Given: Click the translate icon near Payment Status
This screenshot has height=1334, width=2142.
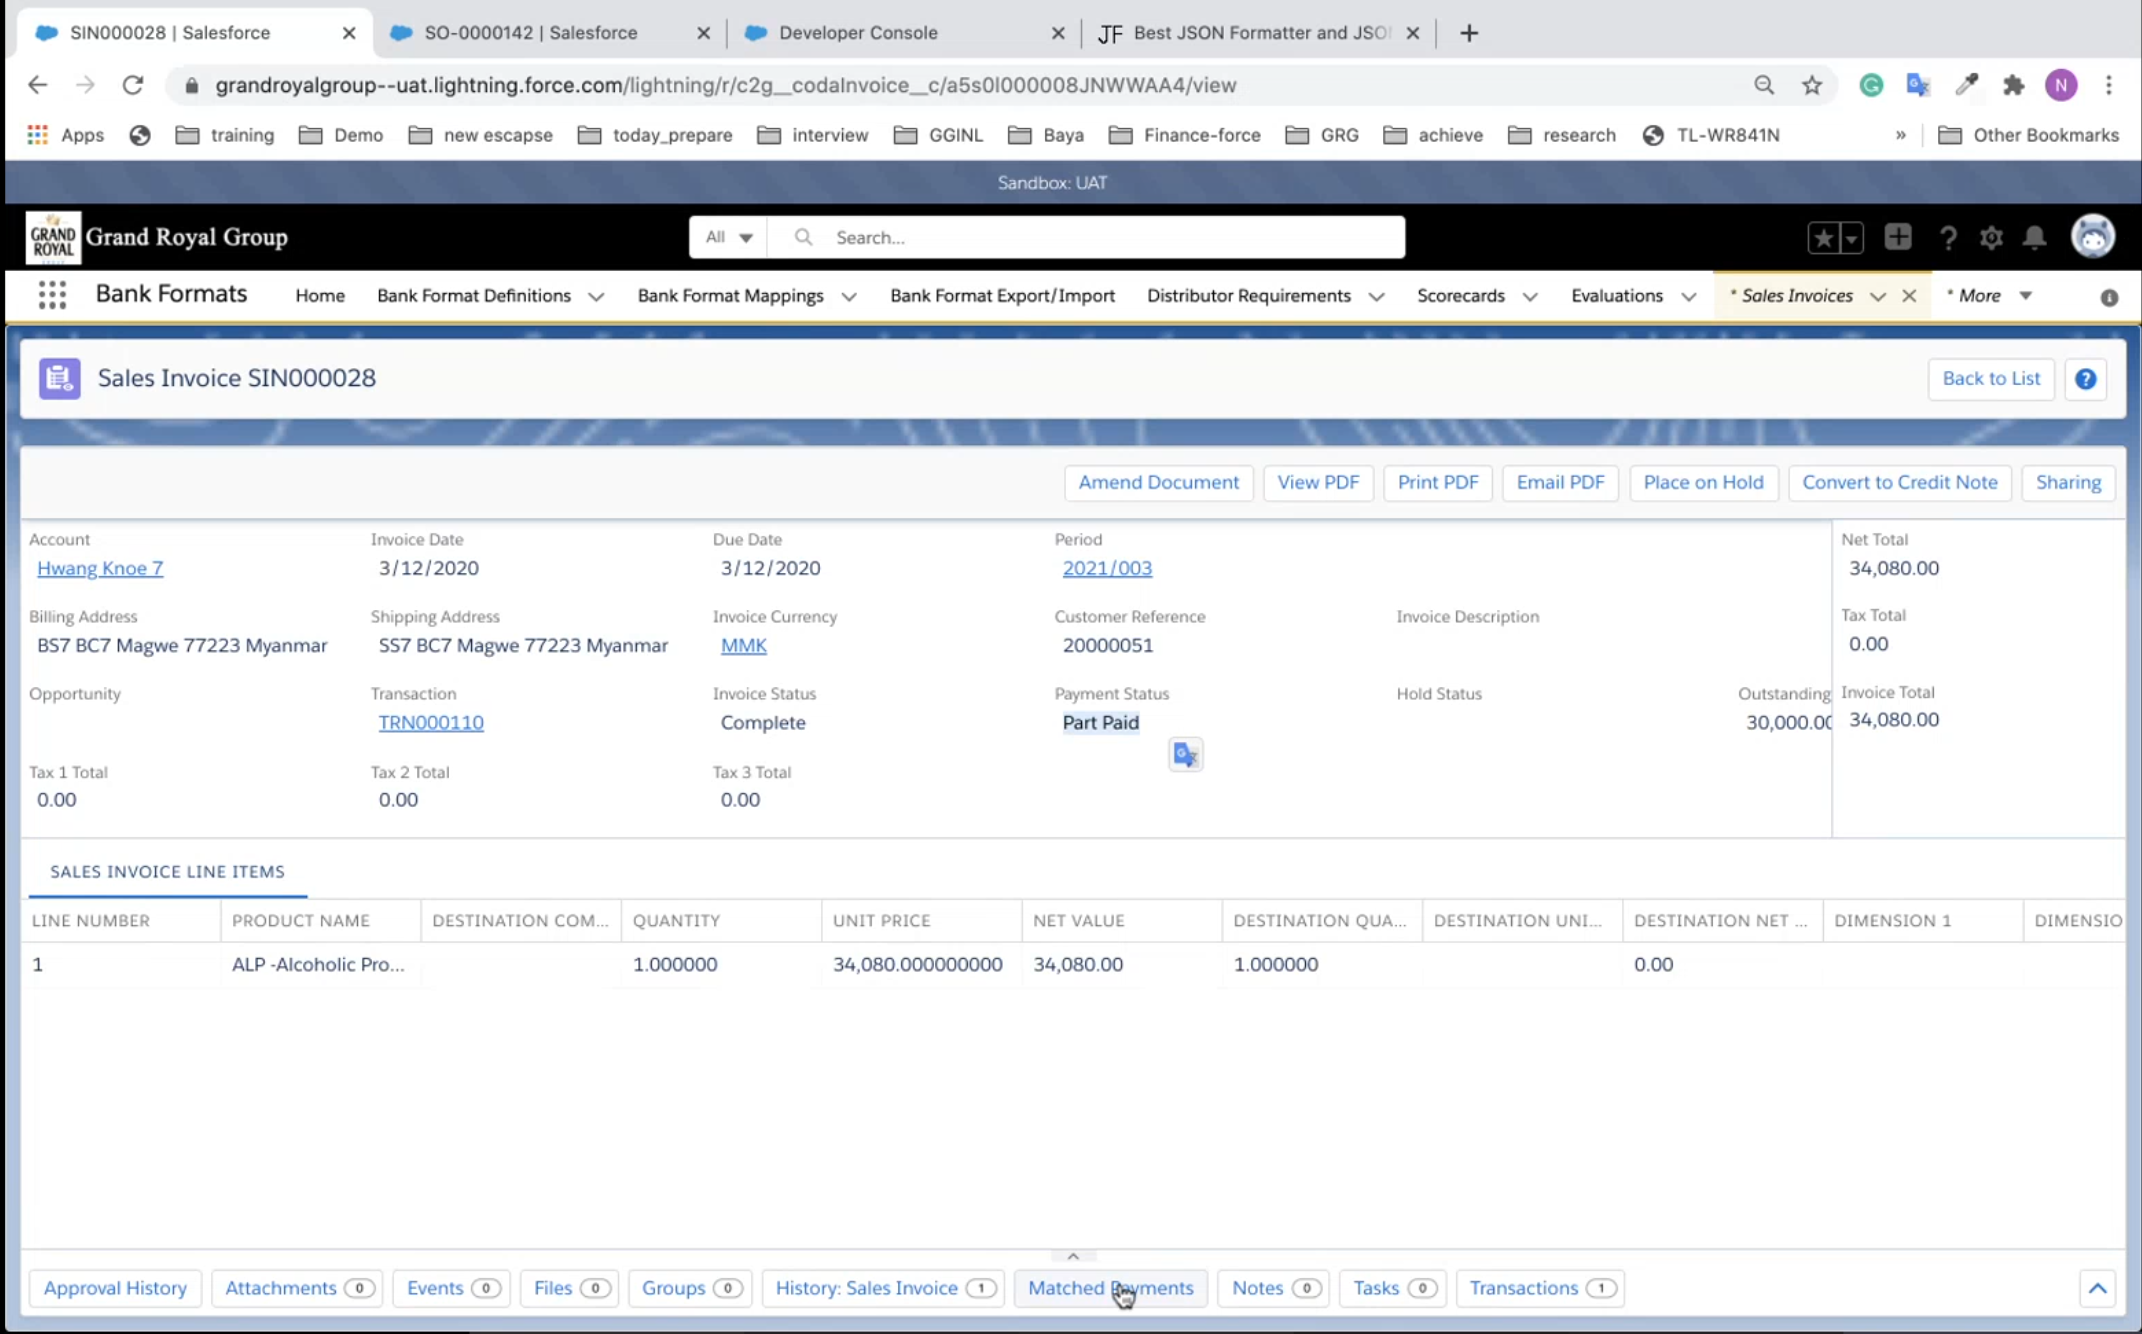Looking at the screenshot, I should coord(1185,755).
